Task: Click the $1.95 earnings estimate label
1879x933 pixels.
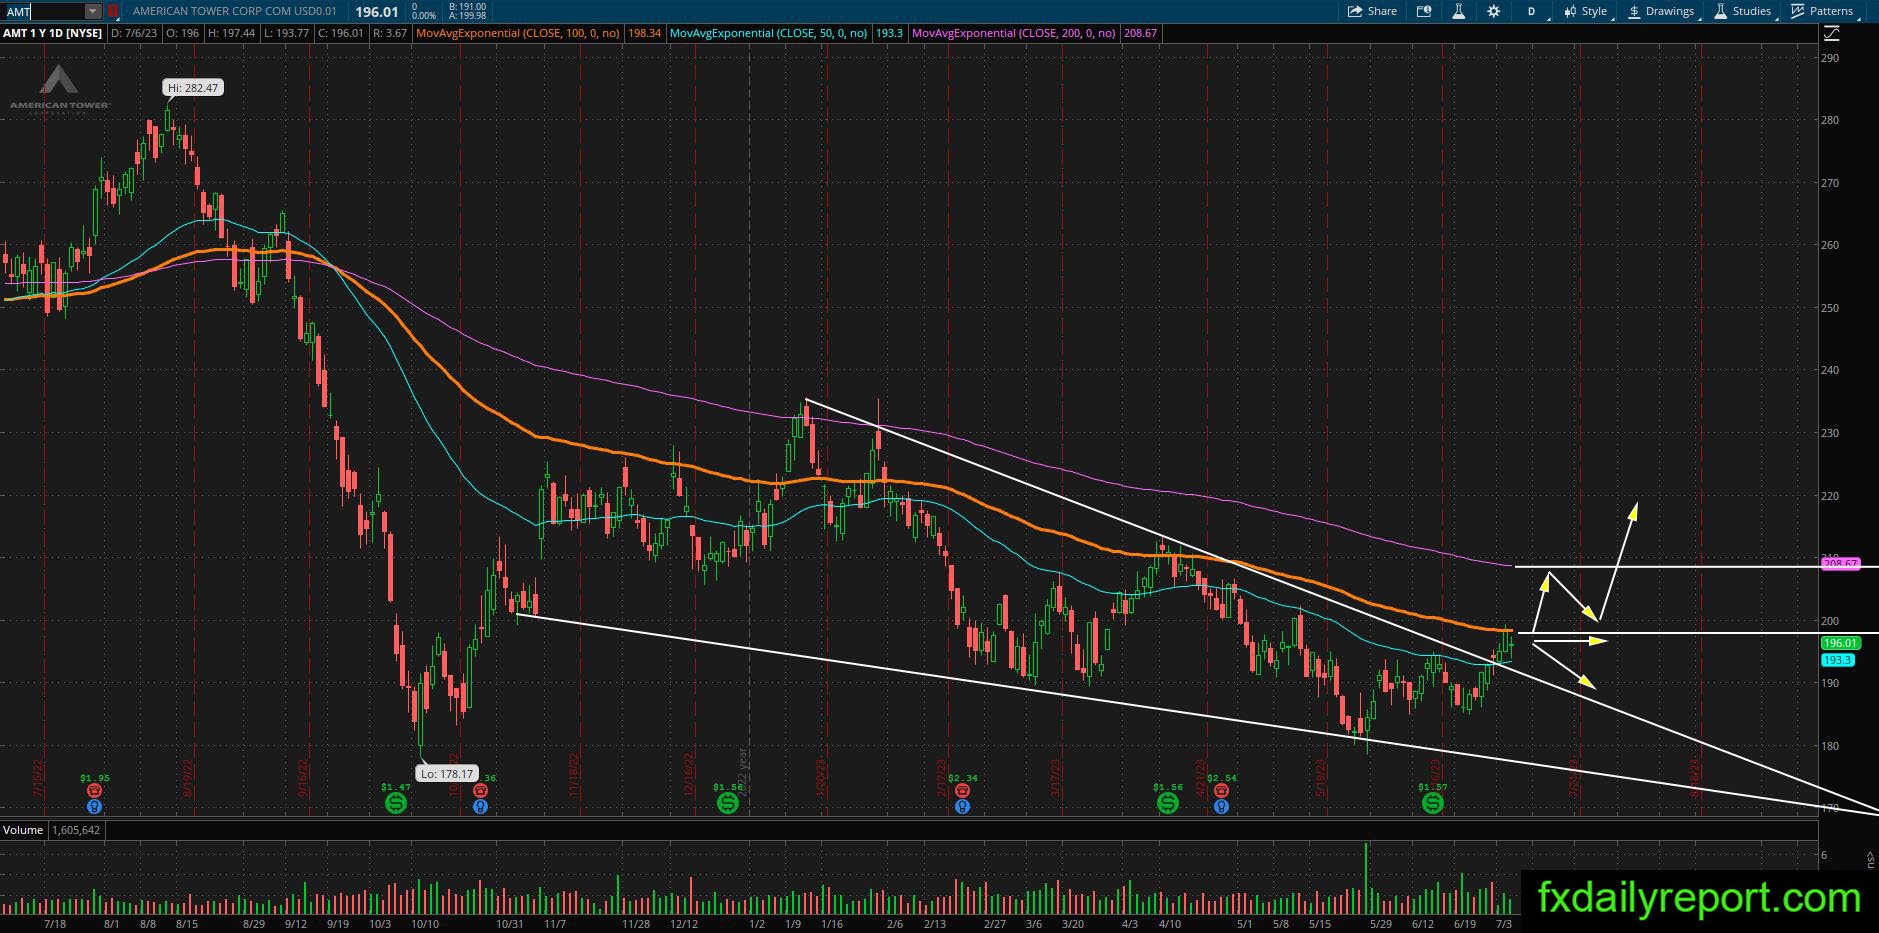Action: [x=95, y=777]
